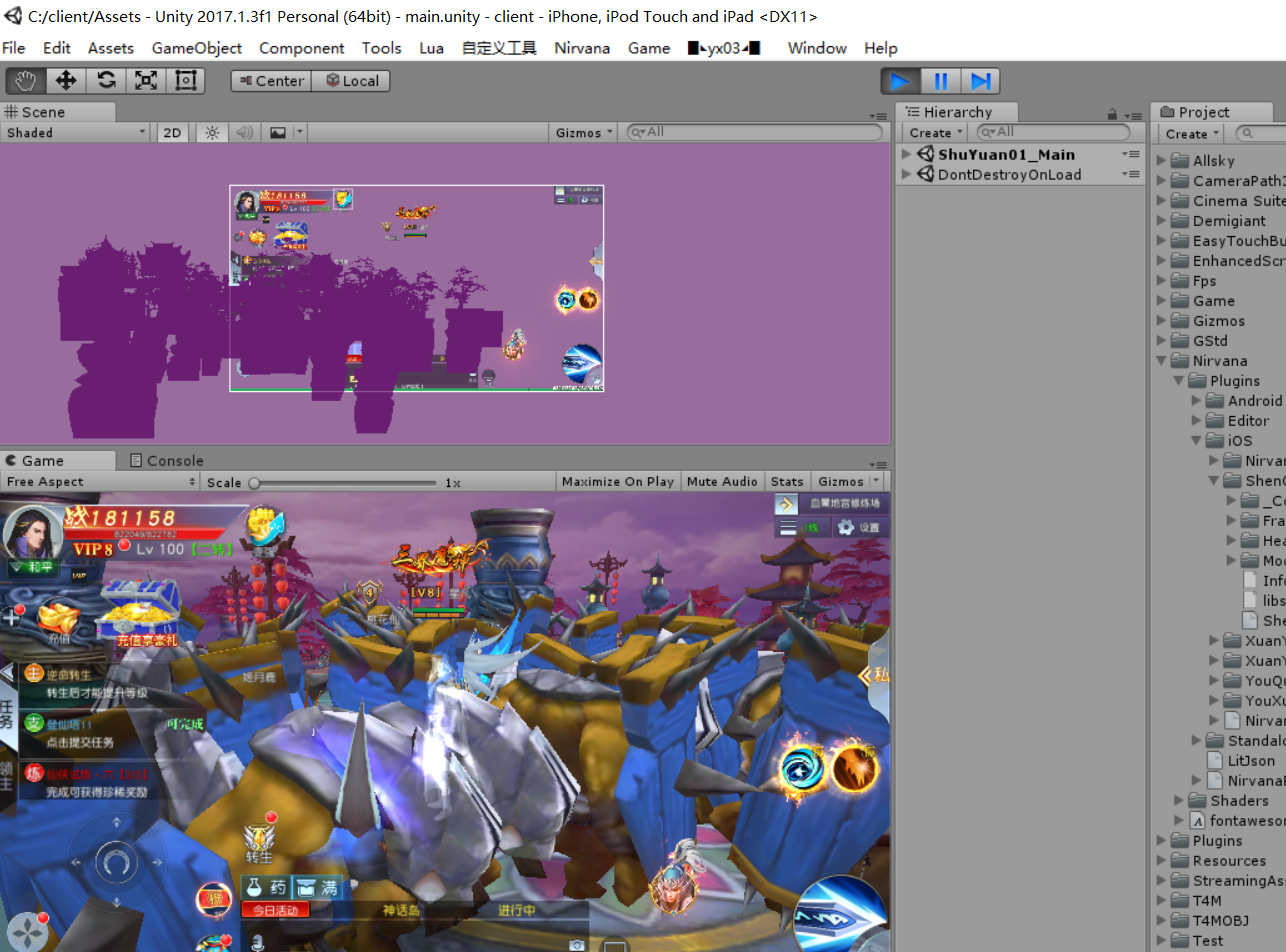
Task: Toggle 2D view mode in Scene
Action: 173,133
